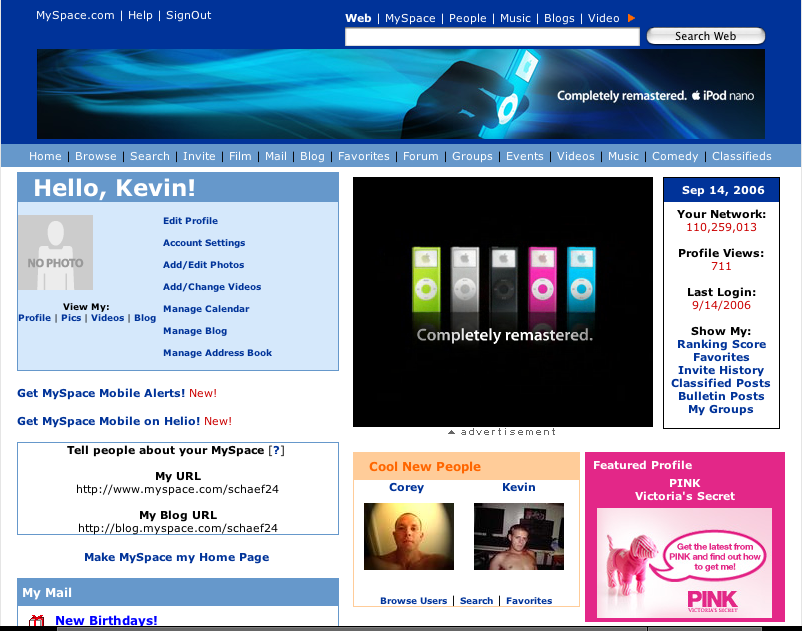
Task: Select the People search tab
Action: [467, 18]
